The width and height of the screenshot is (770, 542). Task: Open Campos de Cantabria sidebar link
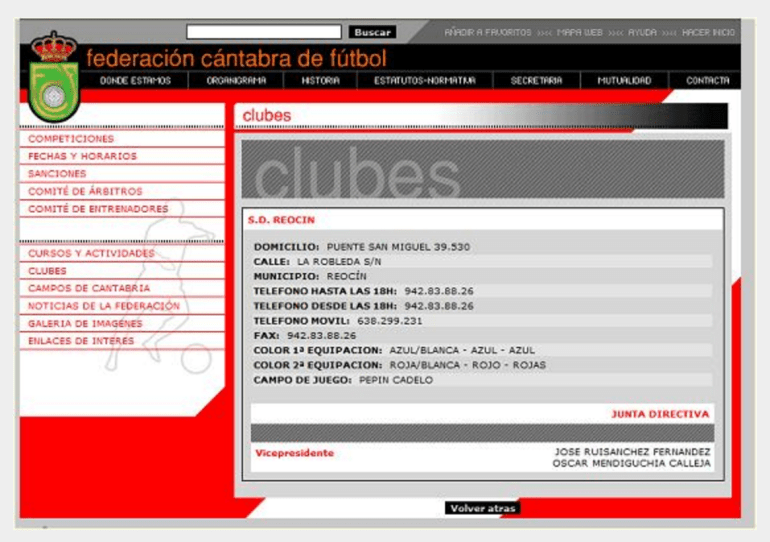(x=89, y=288)
